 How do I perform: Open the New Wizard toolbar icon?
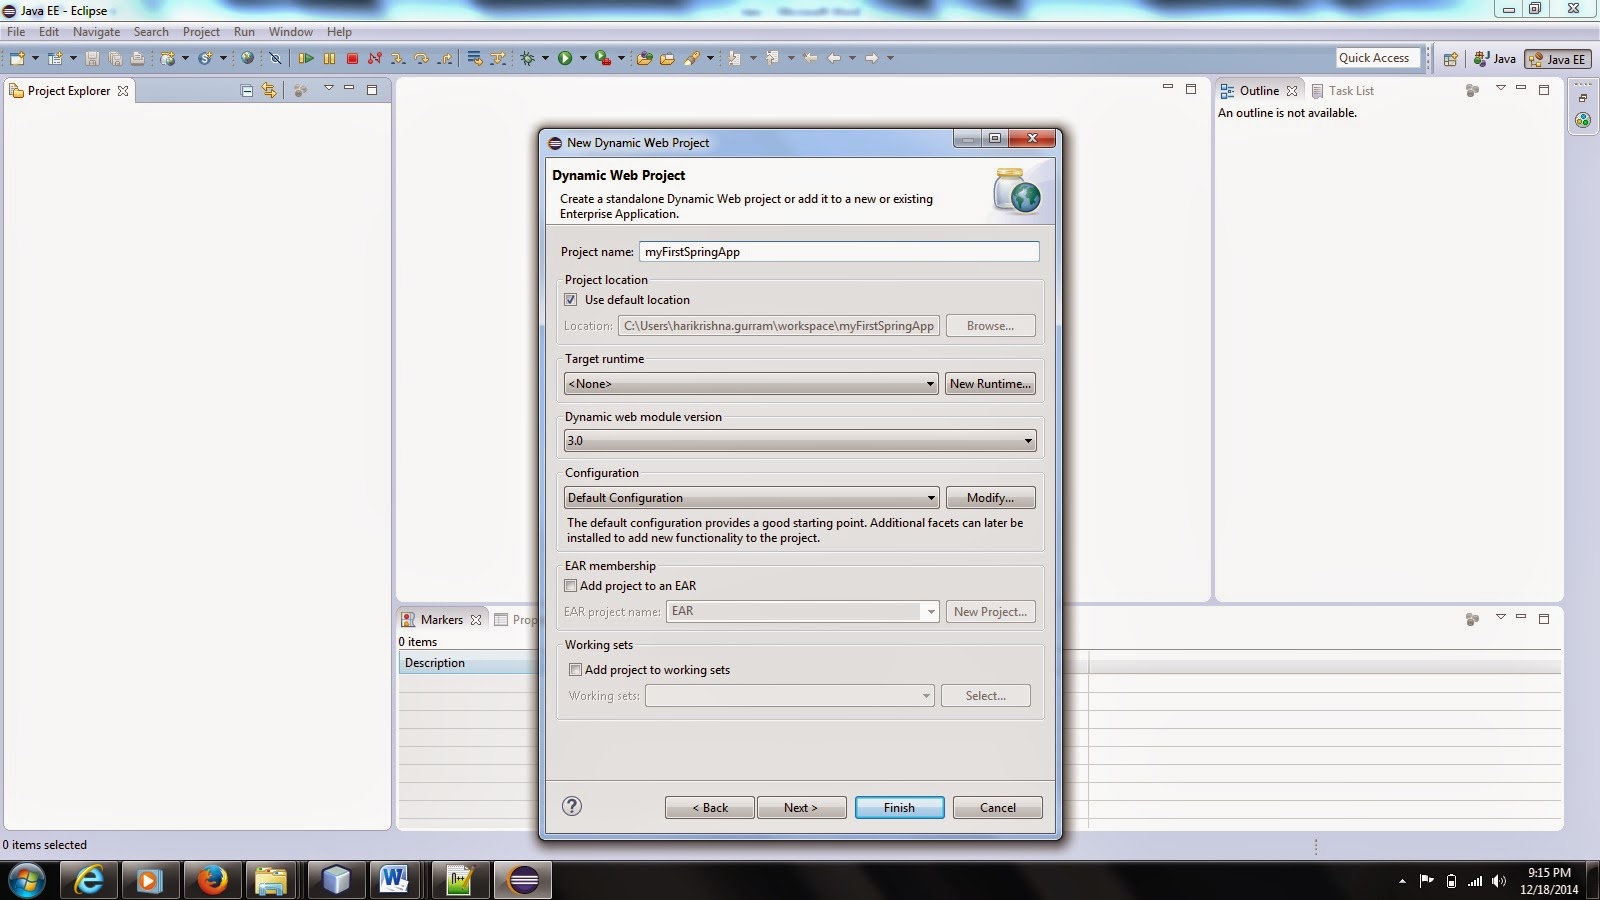coord(17,58)
